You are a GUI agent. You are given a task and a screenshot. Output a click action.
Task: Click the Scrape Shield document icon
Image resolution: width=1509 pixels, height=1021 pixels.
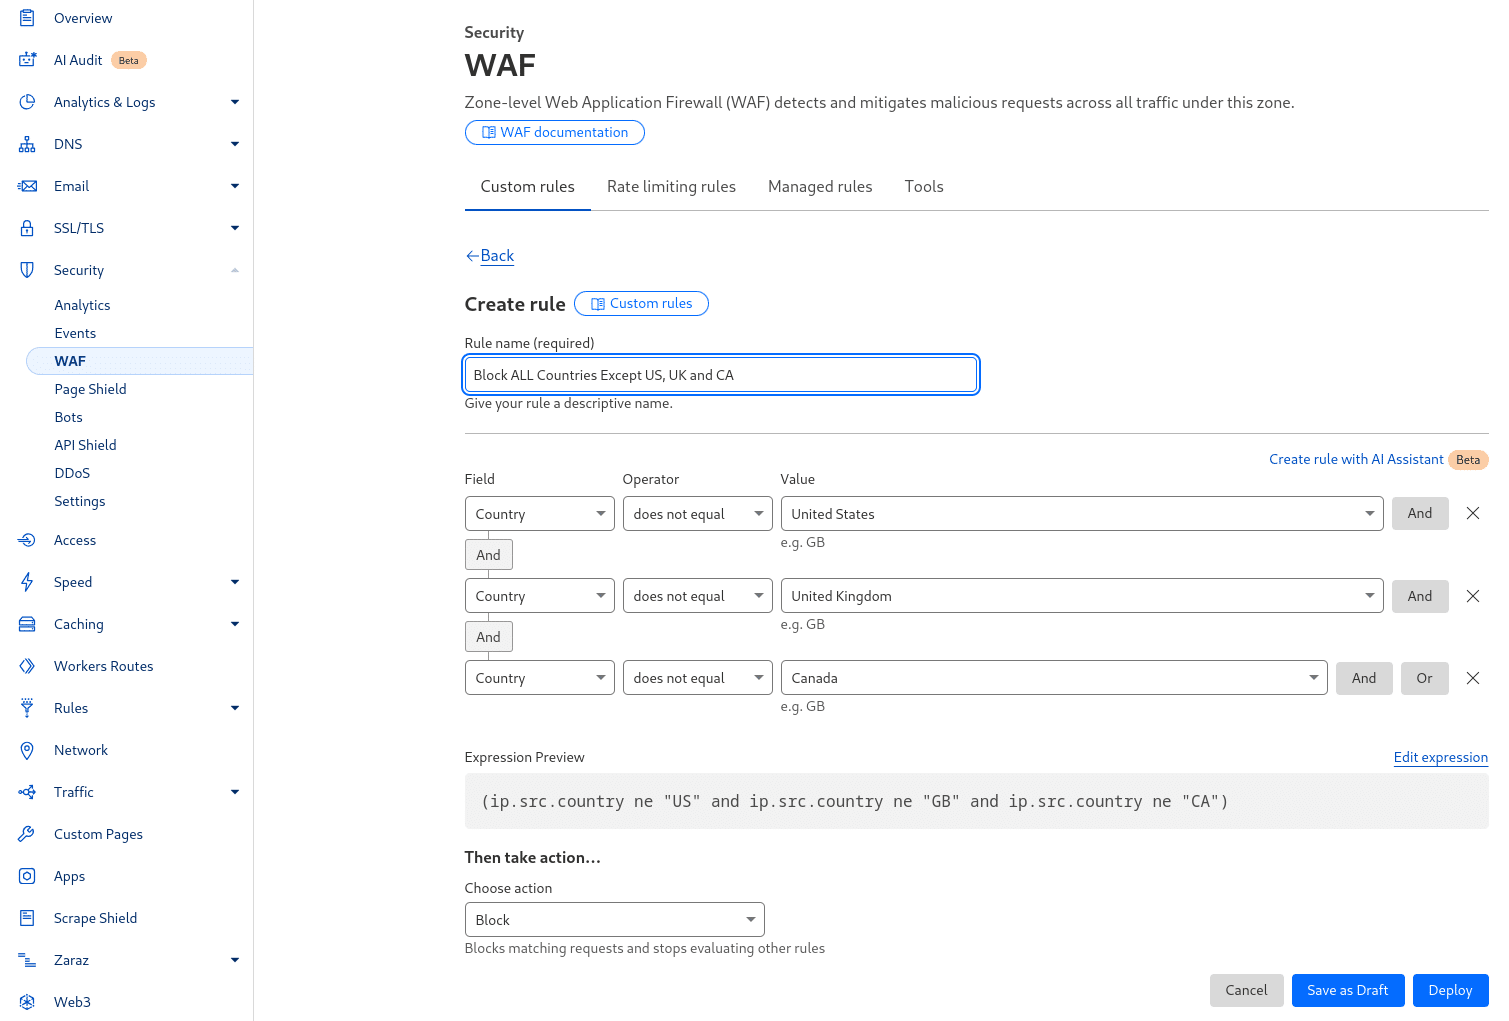tap(27, 918)
